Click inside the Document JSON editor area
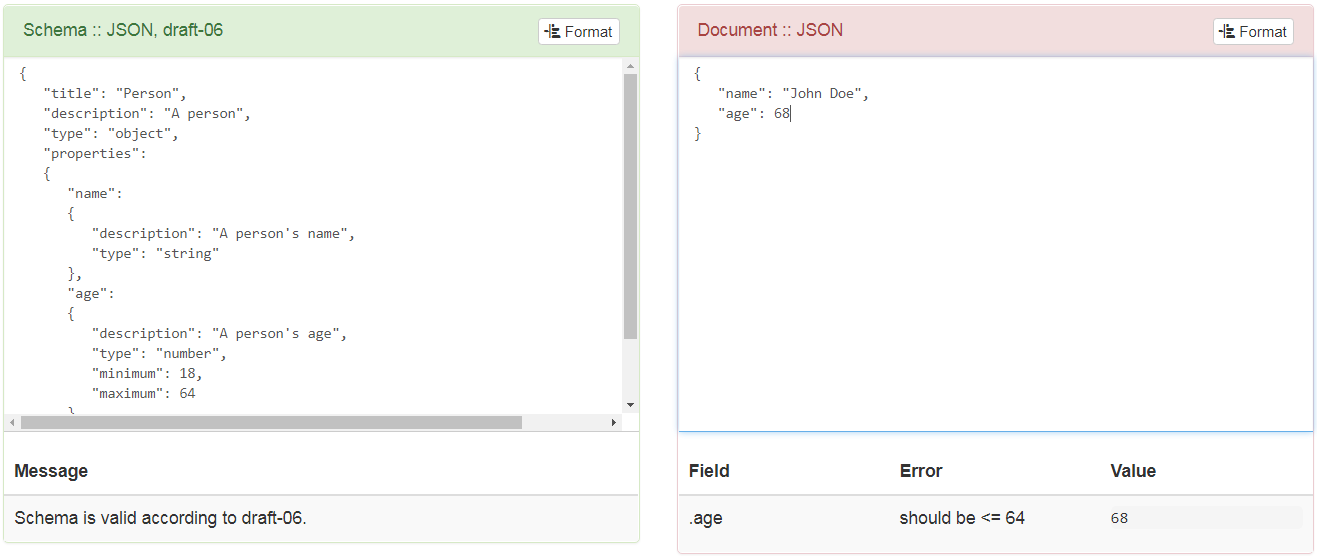 coord(996,244)
